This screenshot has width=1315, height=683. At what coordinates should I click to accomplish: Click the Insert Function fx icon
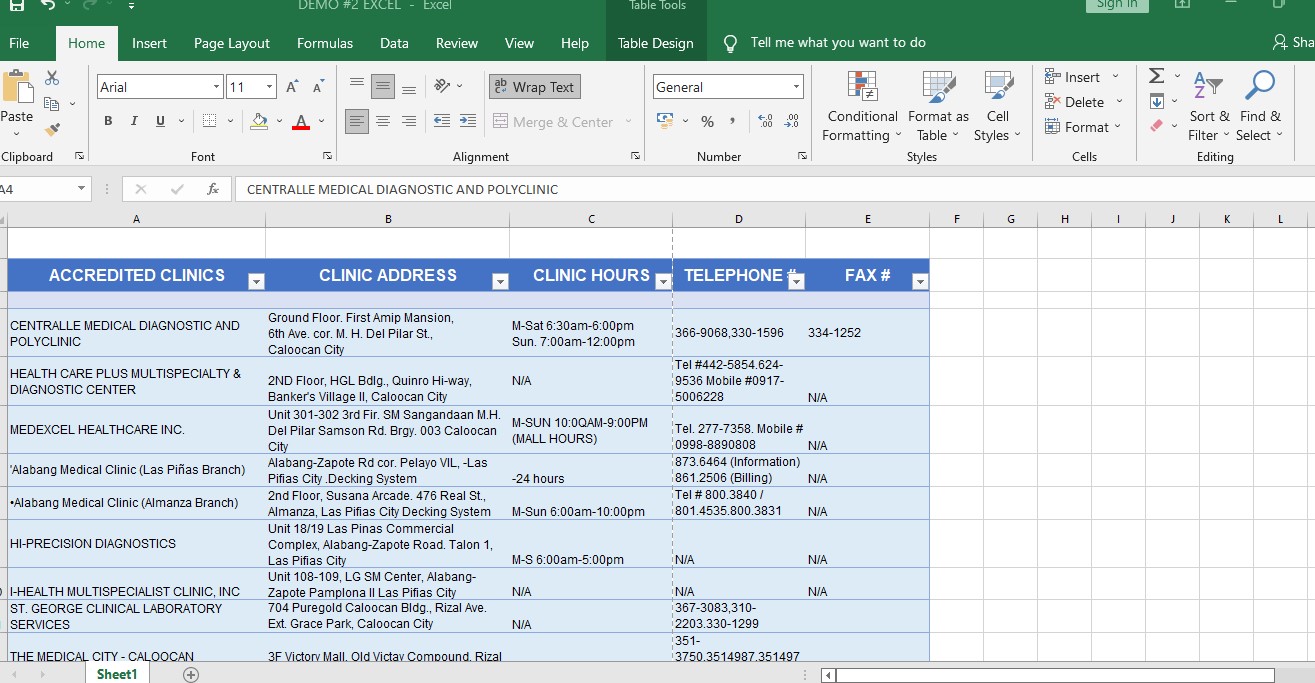213,189
